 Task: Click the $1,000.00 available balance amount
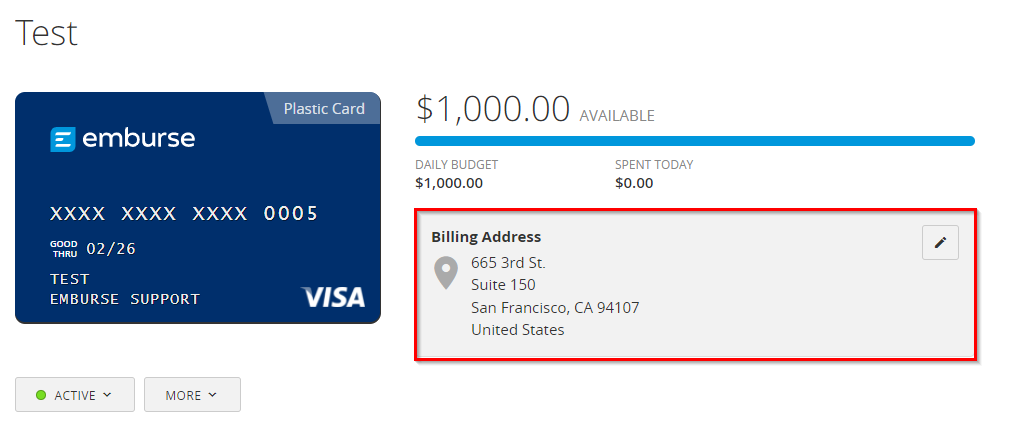493,109
